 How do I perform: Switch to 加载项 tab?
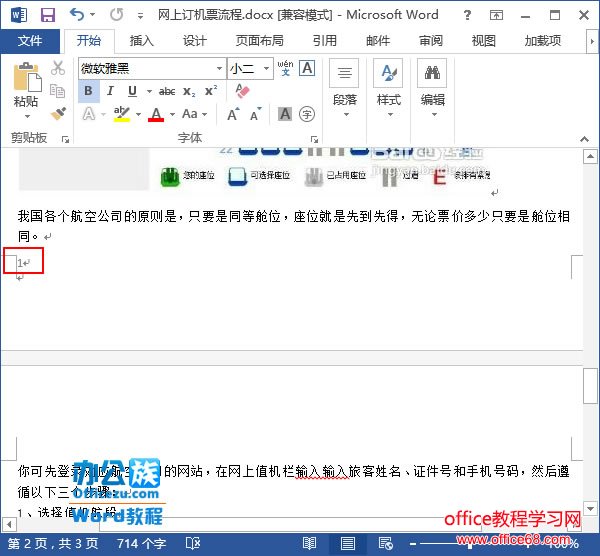tap(543, 41)
